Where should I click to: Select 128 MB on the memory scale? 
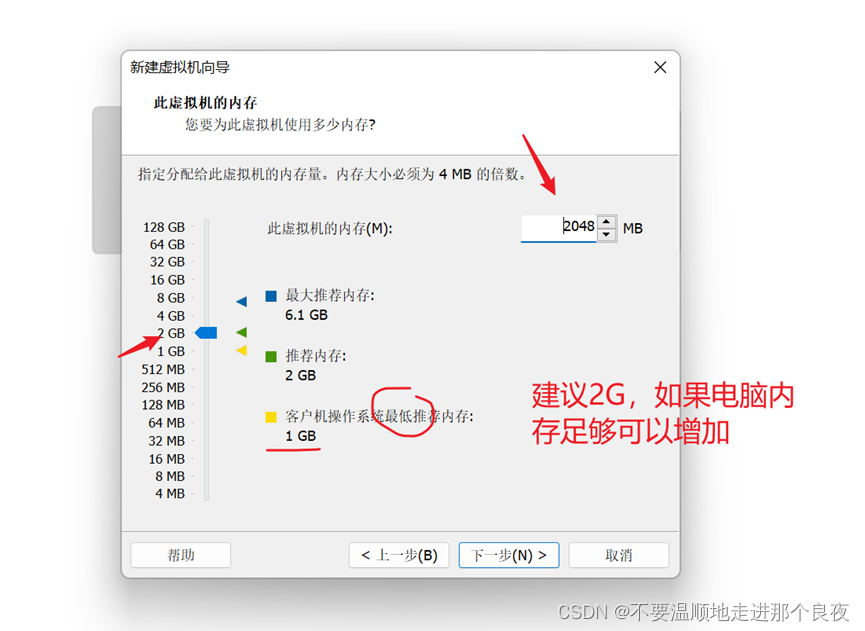click(163, 405)
